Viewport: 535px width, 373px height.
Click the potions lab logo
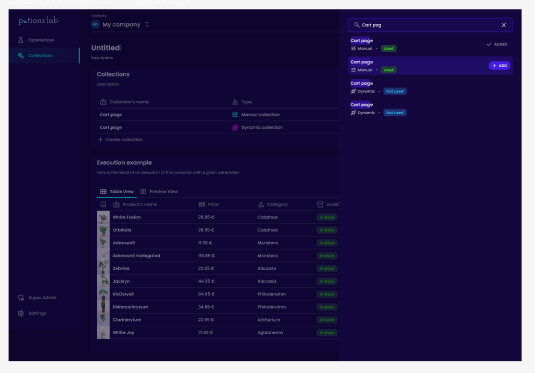coord(38,21)
